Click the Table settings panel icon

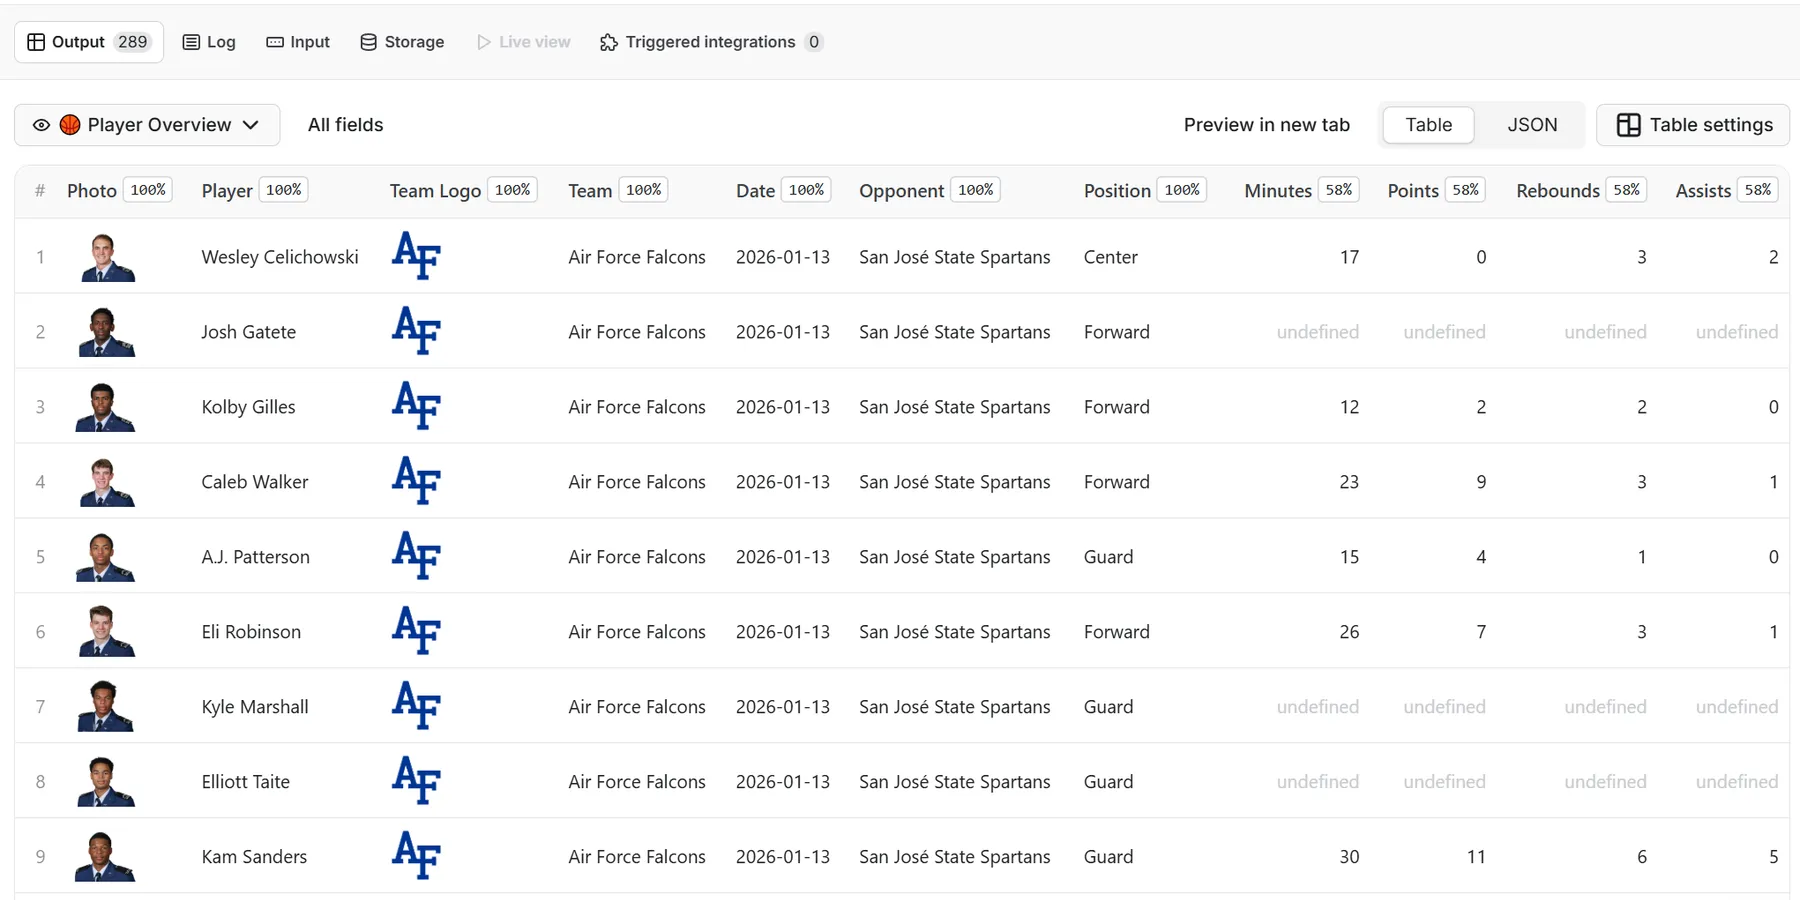[x=1629, y=125]
